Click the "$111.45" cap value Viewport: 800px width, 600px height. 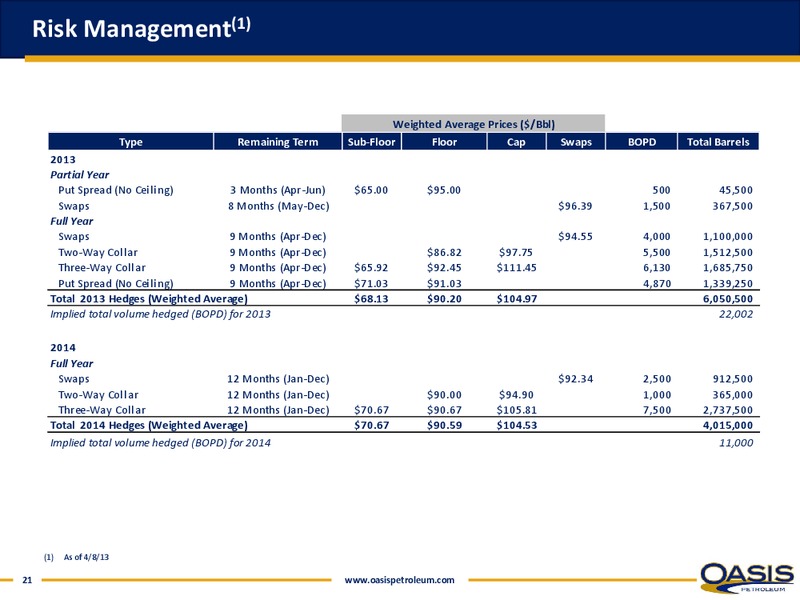pyautogui.click(x=516, y=268)
